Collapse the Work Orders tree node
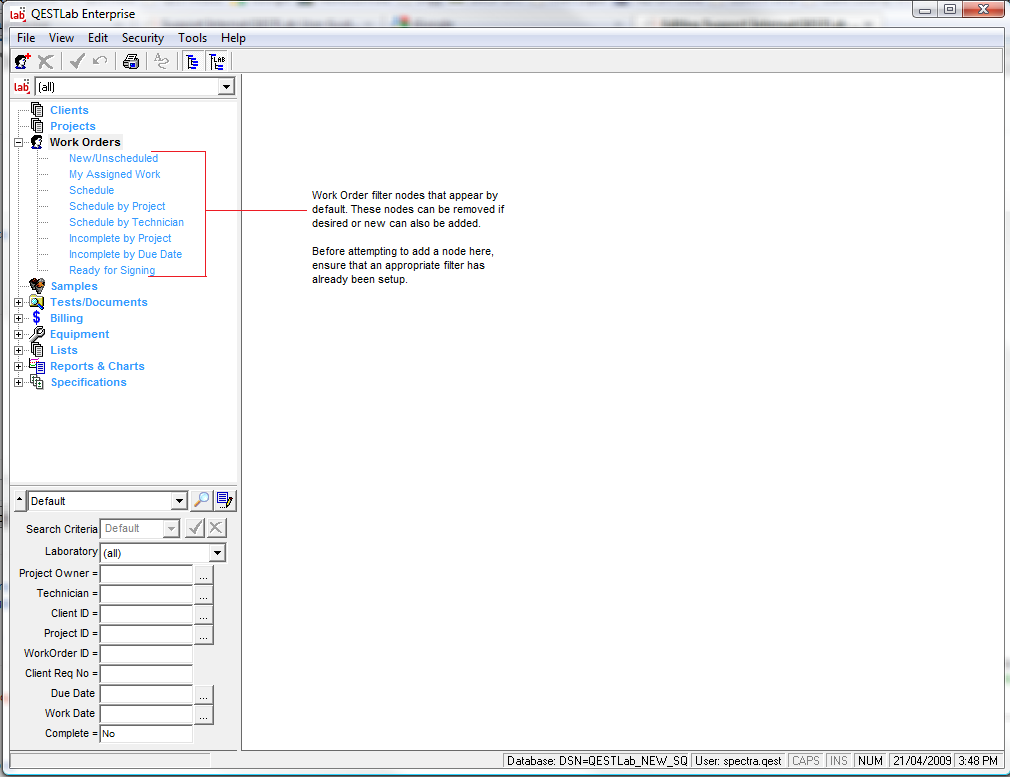 [18, 143]
